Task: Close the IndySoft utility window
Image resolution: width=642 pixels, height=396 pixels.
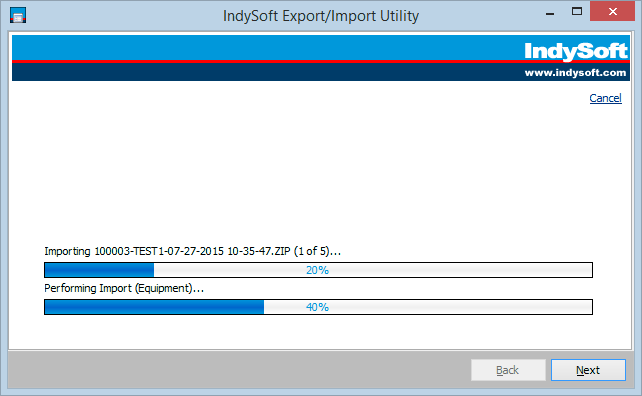Action: [x=613, y=11]
